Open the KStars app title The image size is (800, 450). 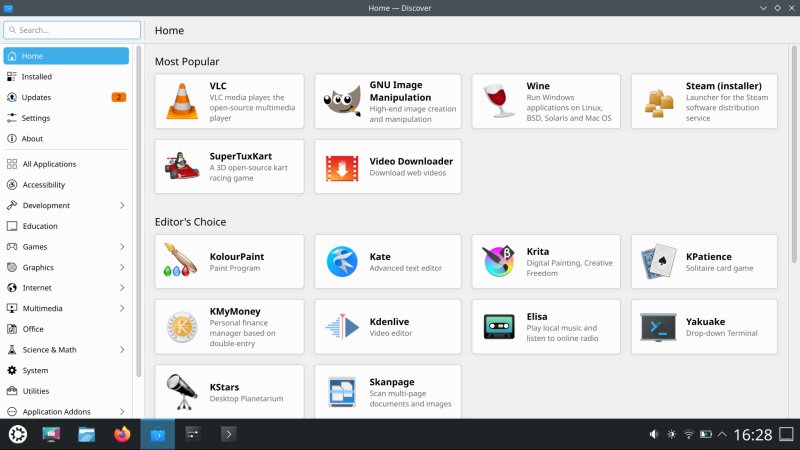pyautogui.click(x=224, y=387)
